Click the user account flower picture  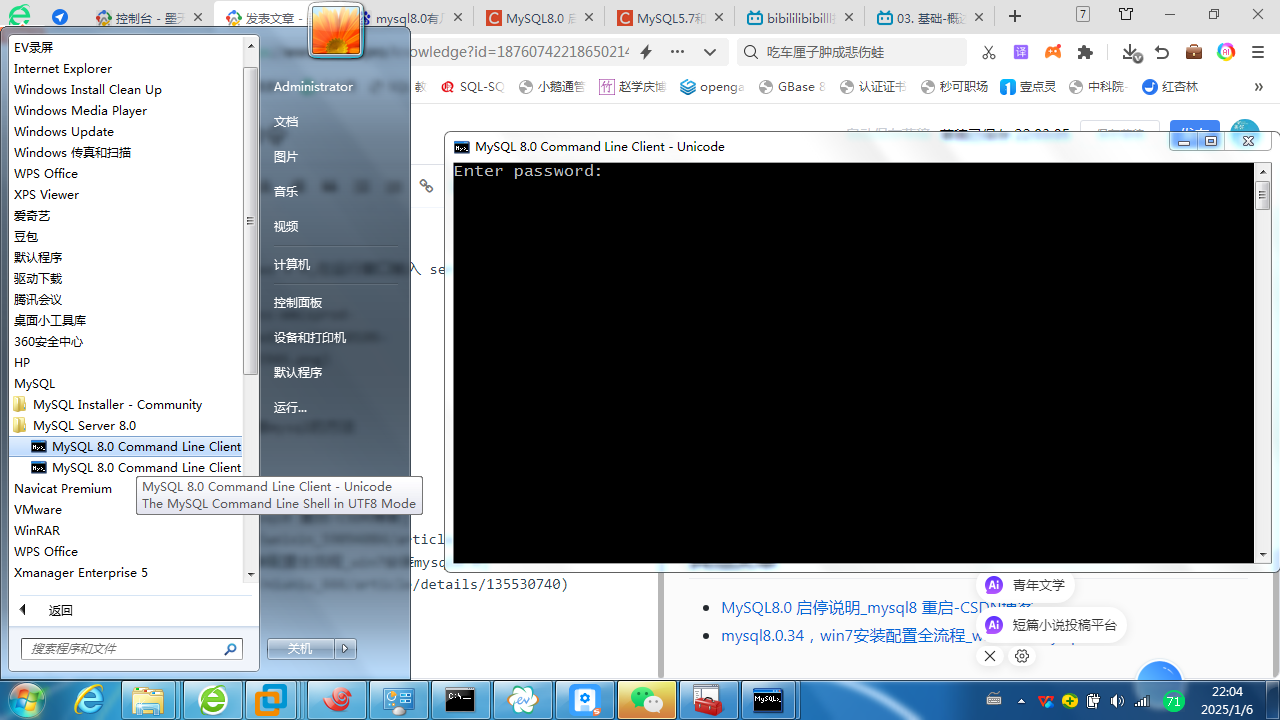[336, 31]
